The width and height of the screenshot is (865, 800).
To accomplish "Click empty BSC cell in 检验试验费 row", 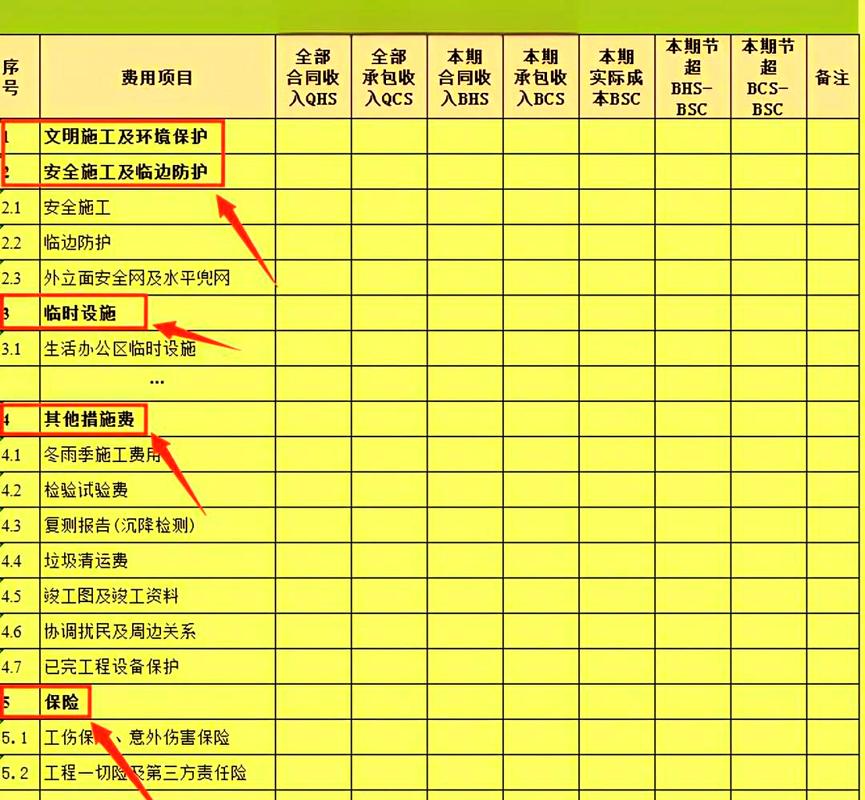I will (x=617, y=490).
